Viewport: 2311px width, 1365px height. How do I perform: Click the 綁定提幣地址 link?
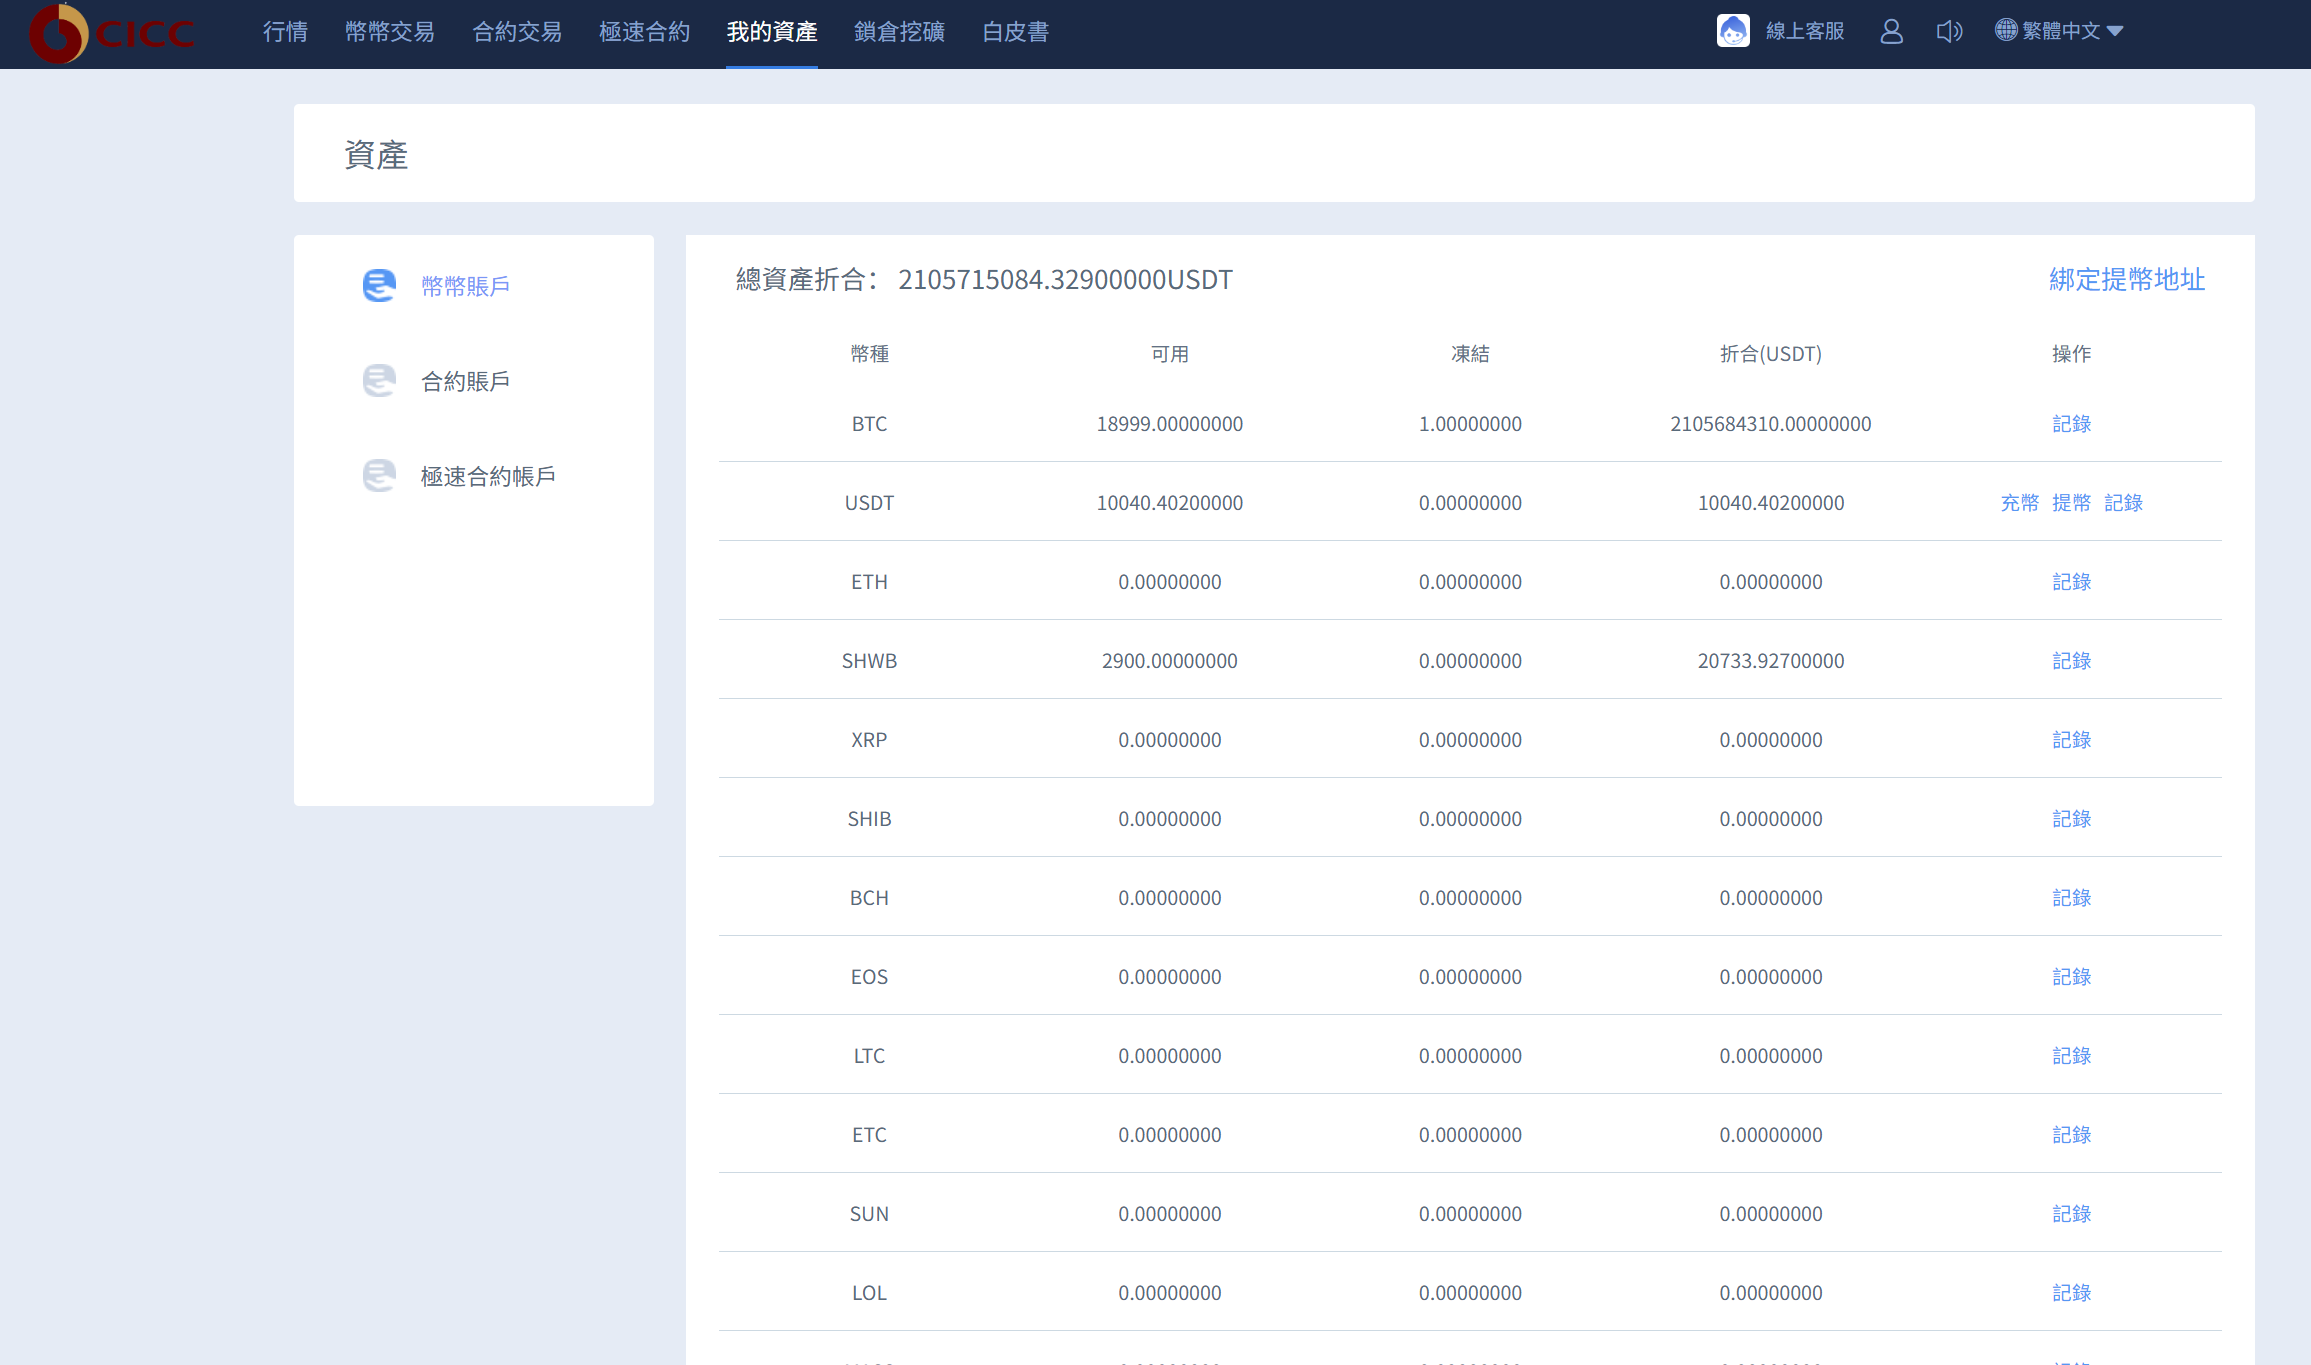pyautogui.click(x=2126, y=280)
